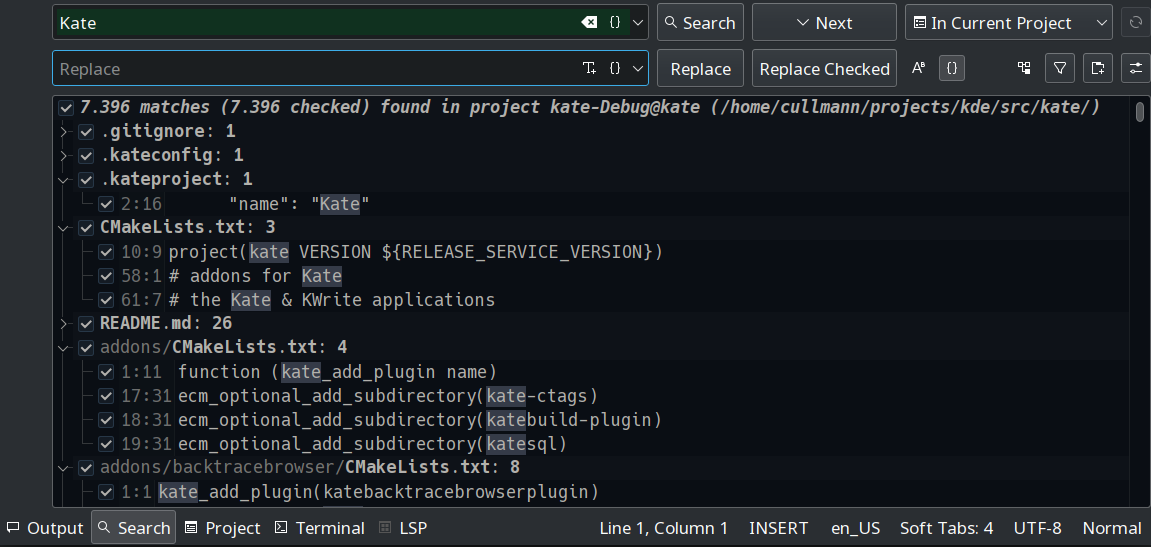This screenshot has height=547, width=1151.
Task: Open the results filter
Action: (1060, 68)
